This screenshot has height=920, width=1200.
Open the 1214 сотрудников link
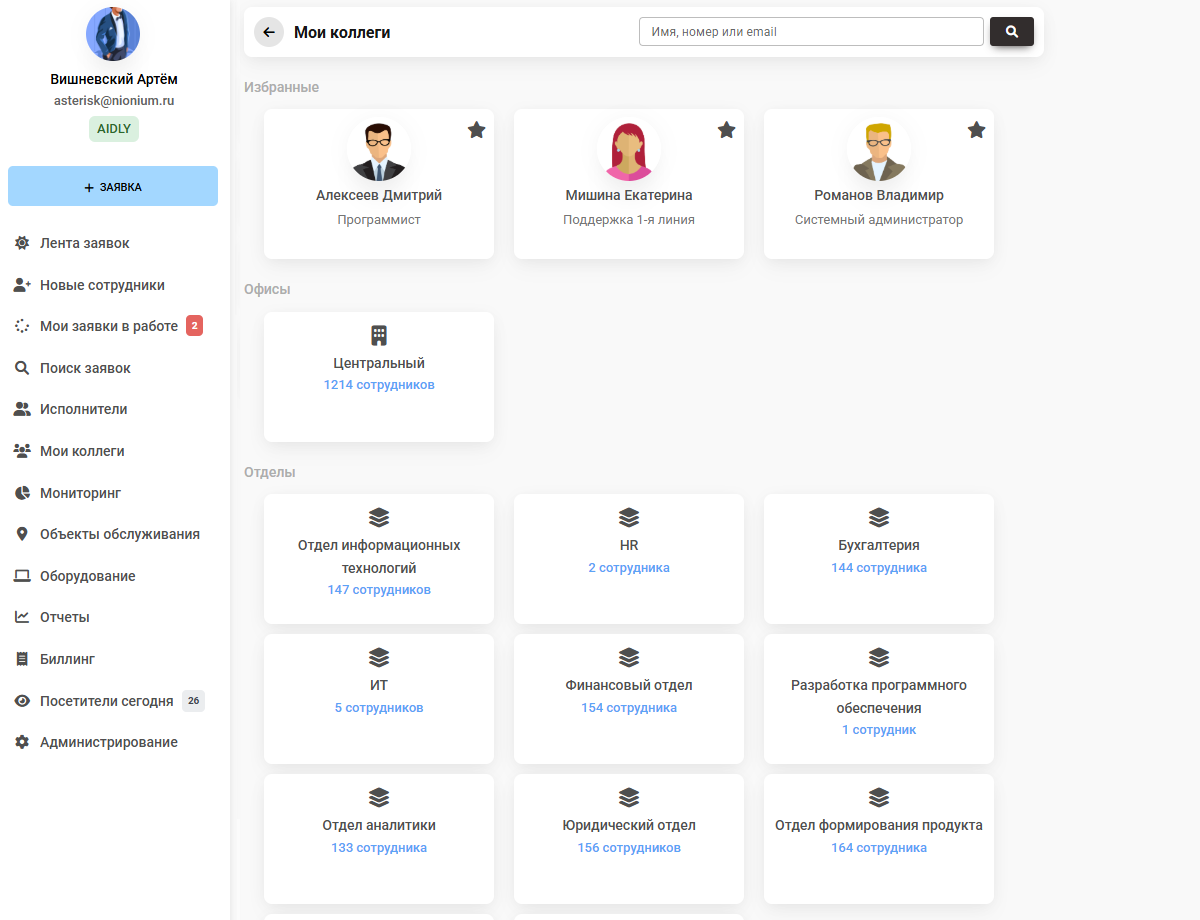click(x=379, y=385)
